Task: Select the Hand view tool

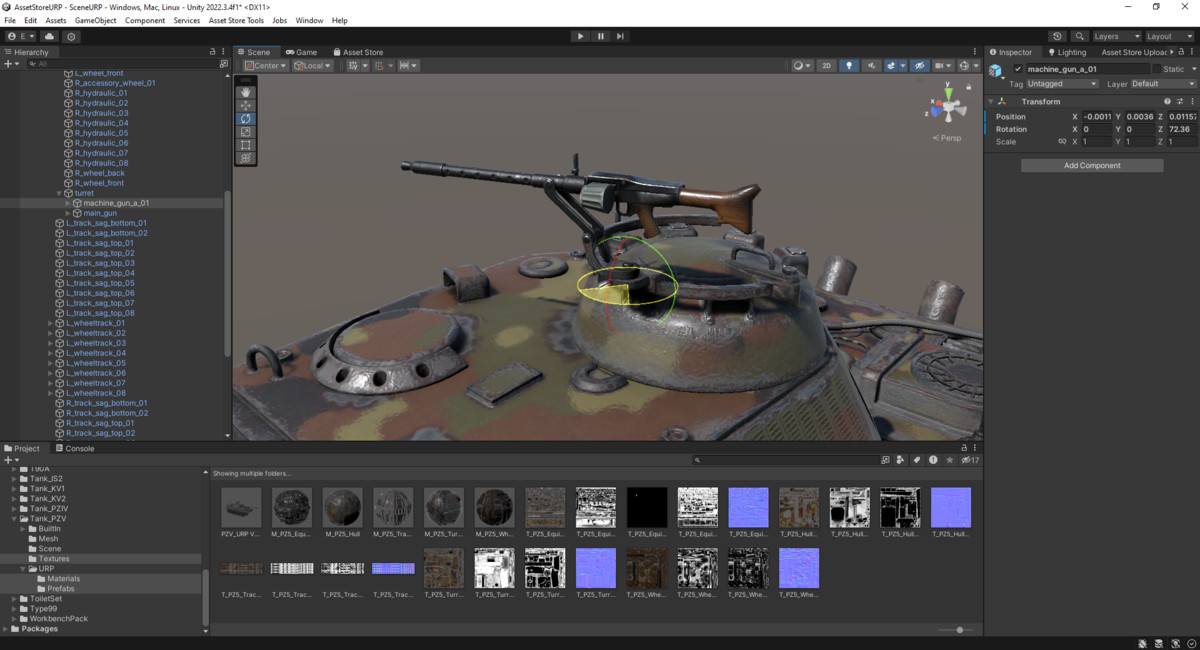Action: 245,91
